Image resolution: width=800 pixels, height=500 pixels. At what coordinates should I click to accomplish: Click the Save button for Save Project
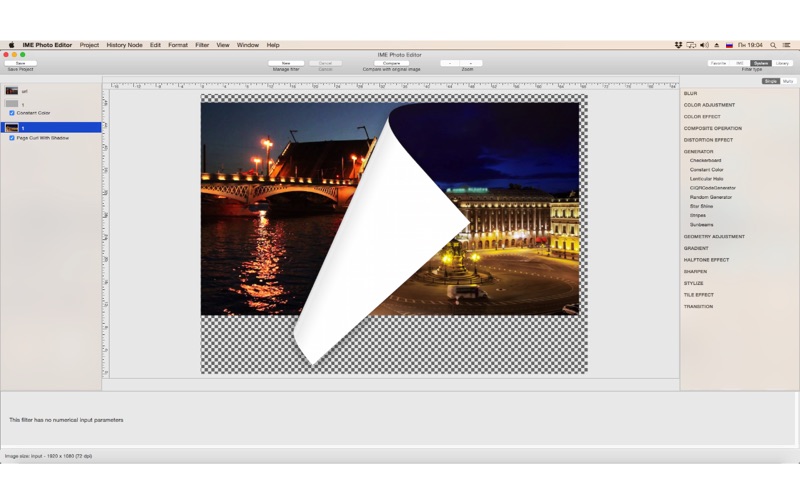[x=20, y=63]
